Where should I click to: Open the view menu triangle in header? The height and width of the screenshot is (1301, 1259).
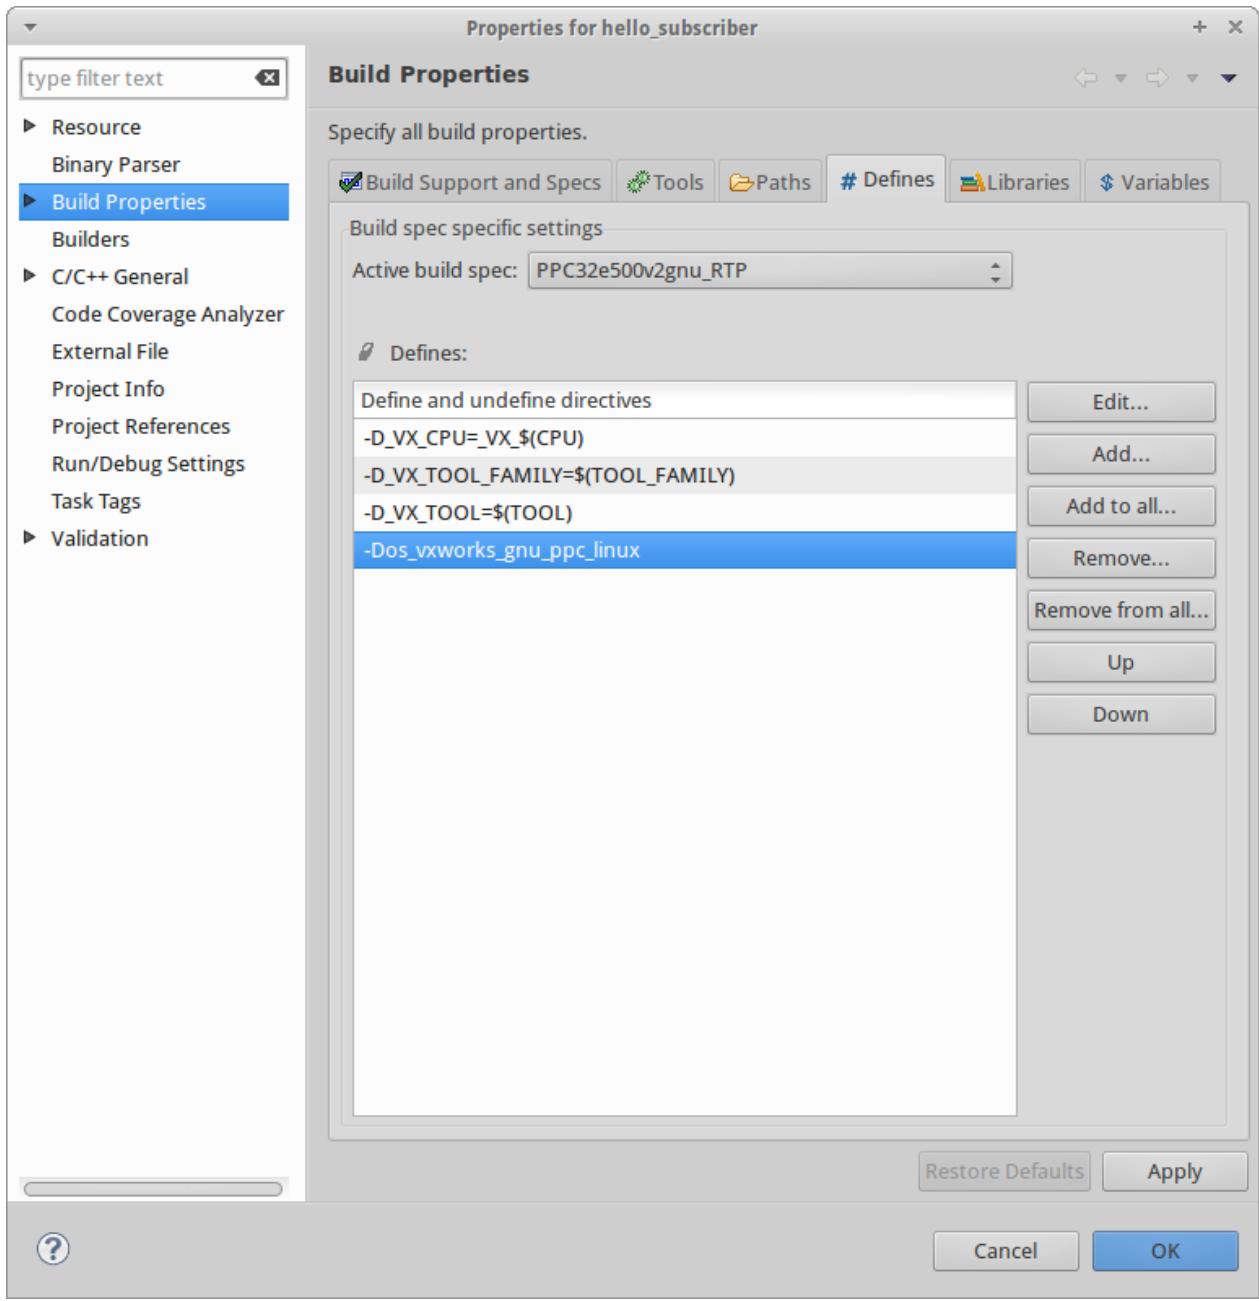point(1229,78)
